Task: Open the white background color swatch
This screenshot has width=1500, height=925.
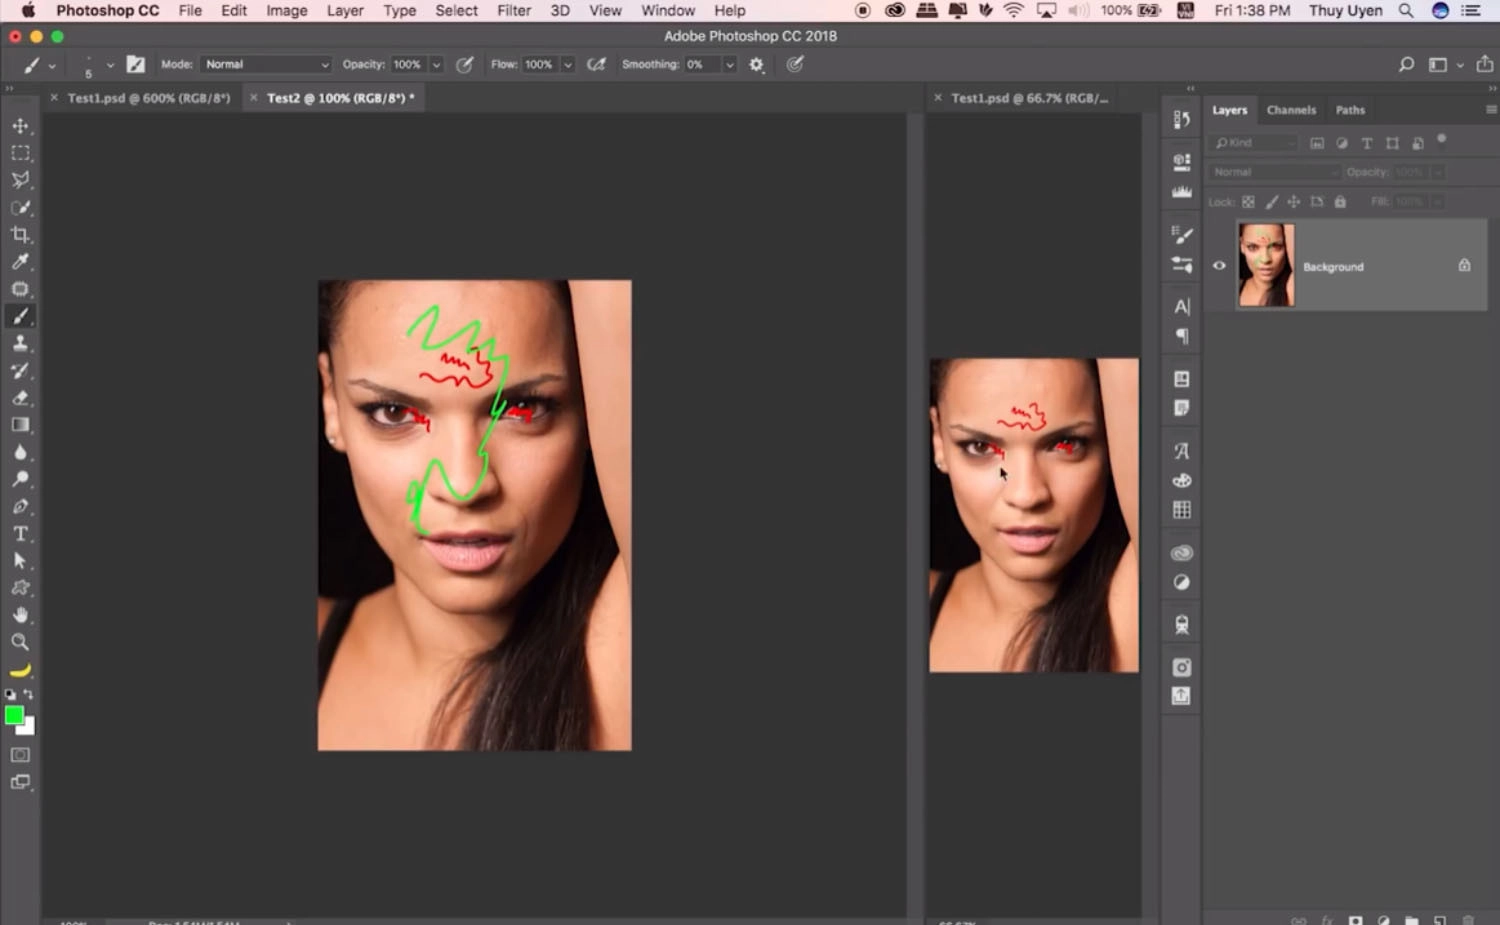Action: 29,729
